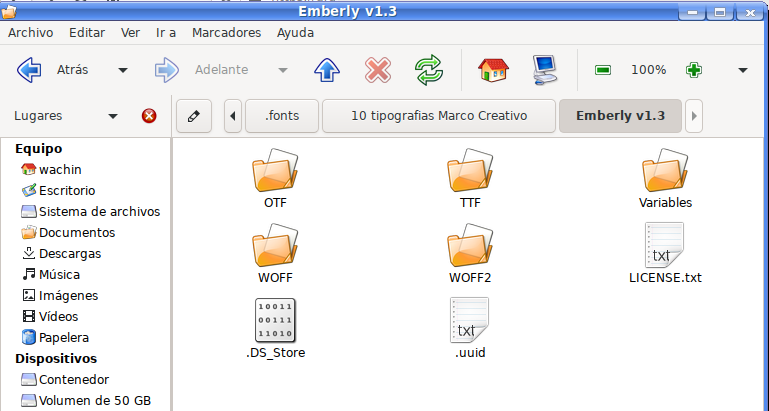Close the Lugares side pane

[x=149, y=116]
